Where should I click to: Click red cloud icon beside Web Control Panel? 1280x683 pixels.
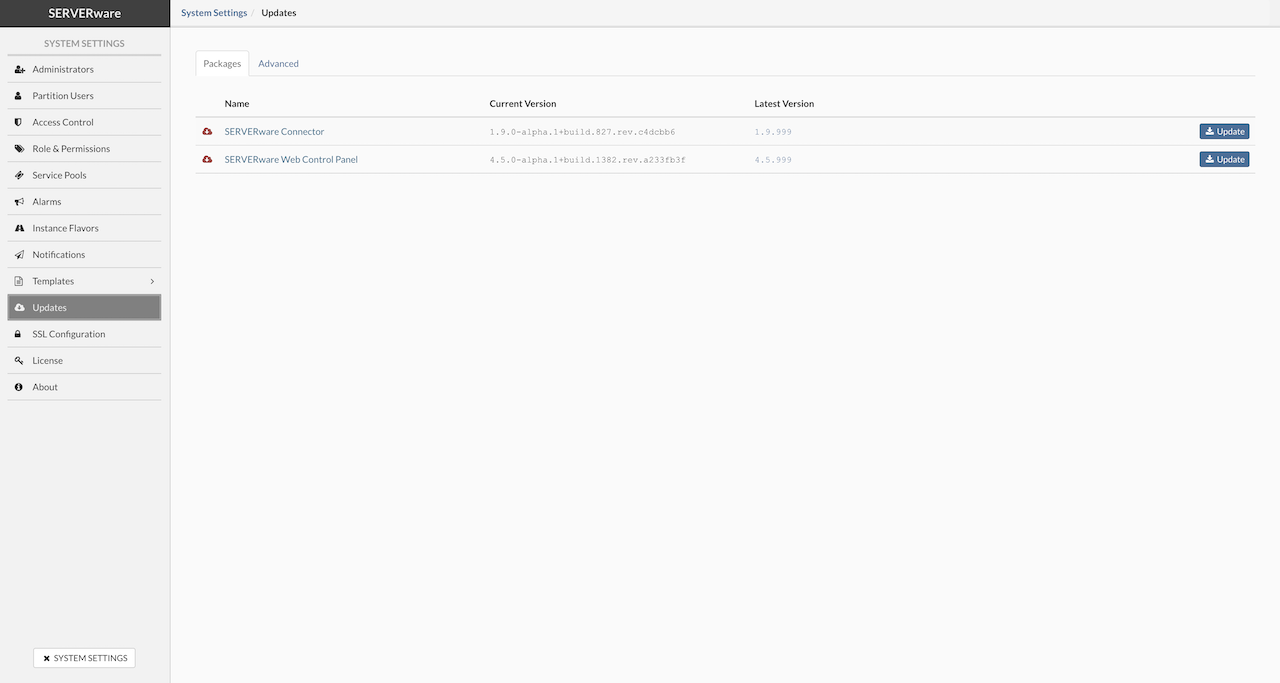(x=207, y=160)
